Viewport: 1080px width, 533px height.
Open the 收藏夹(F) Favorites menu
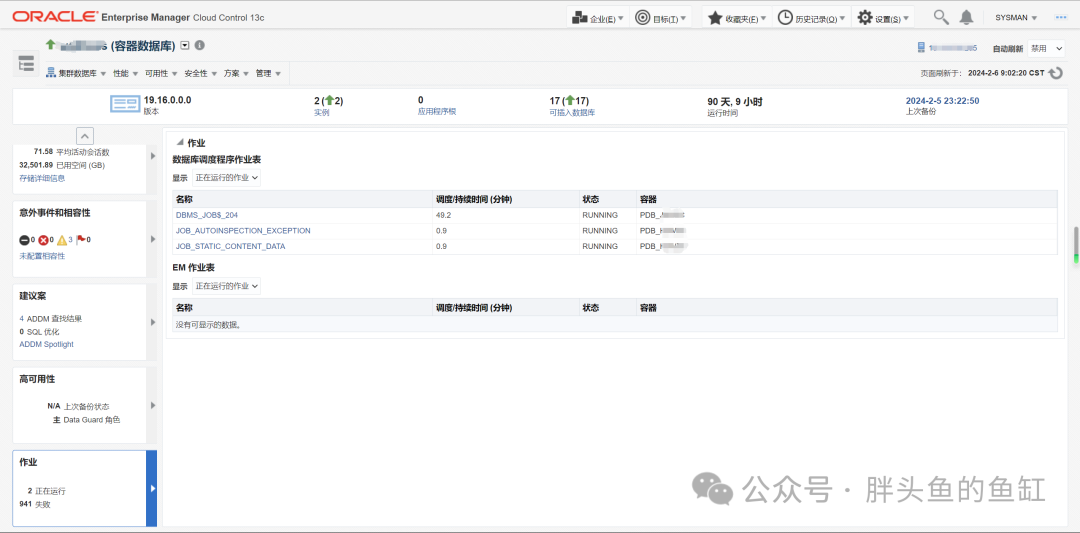[x=736, y=18]
